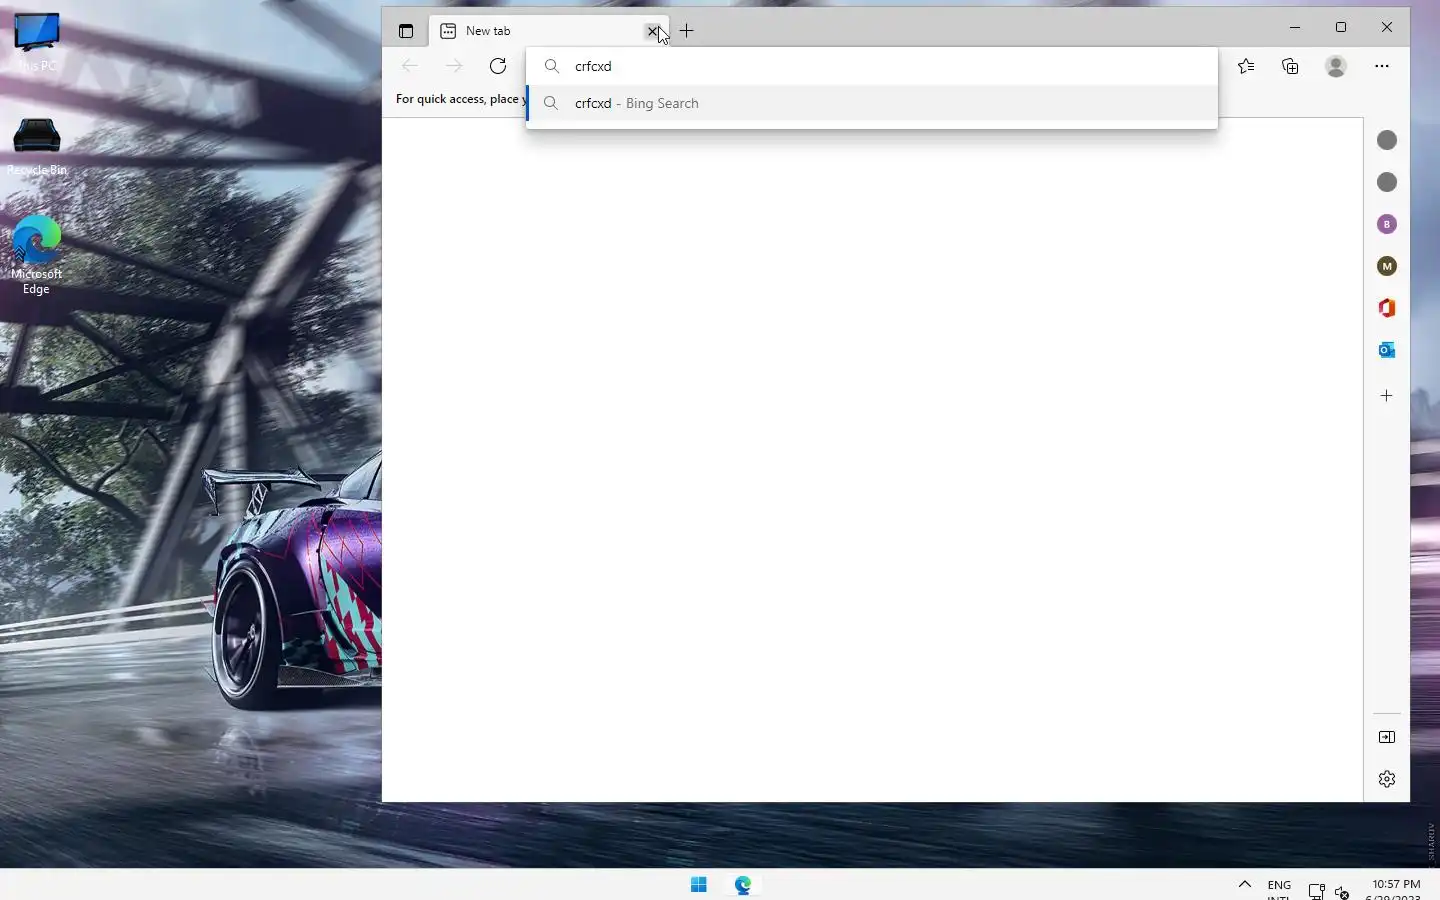Open the Windows Start button

(699, 884)
